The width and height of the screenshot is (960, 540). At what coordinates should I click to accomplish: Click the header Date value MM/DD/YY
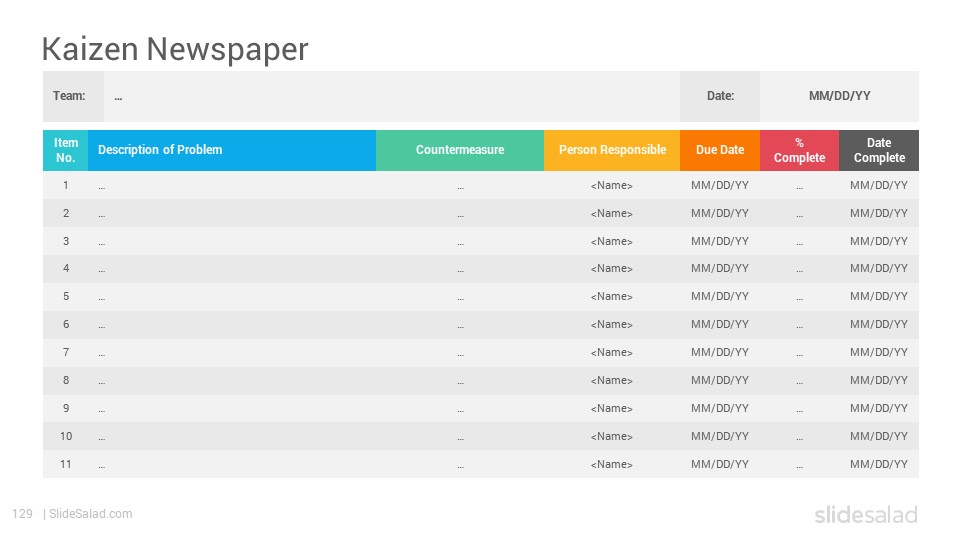pos(839,96)
